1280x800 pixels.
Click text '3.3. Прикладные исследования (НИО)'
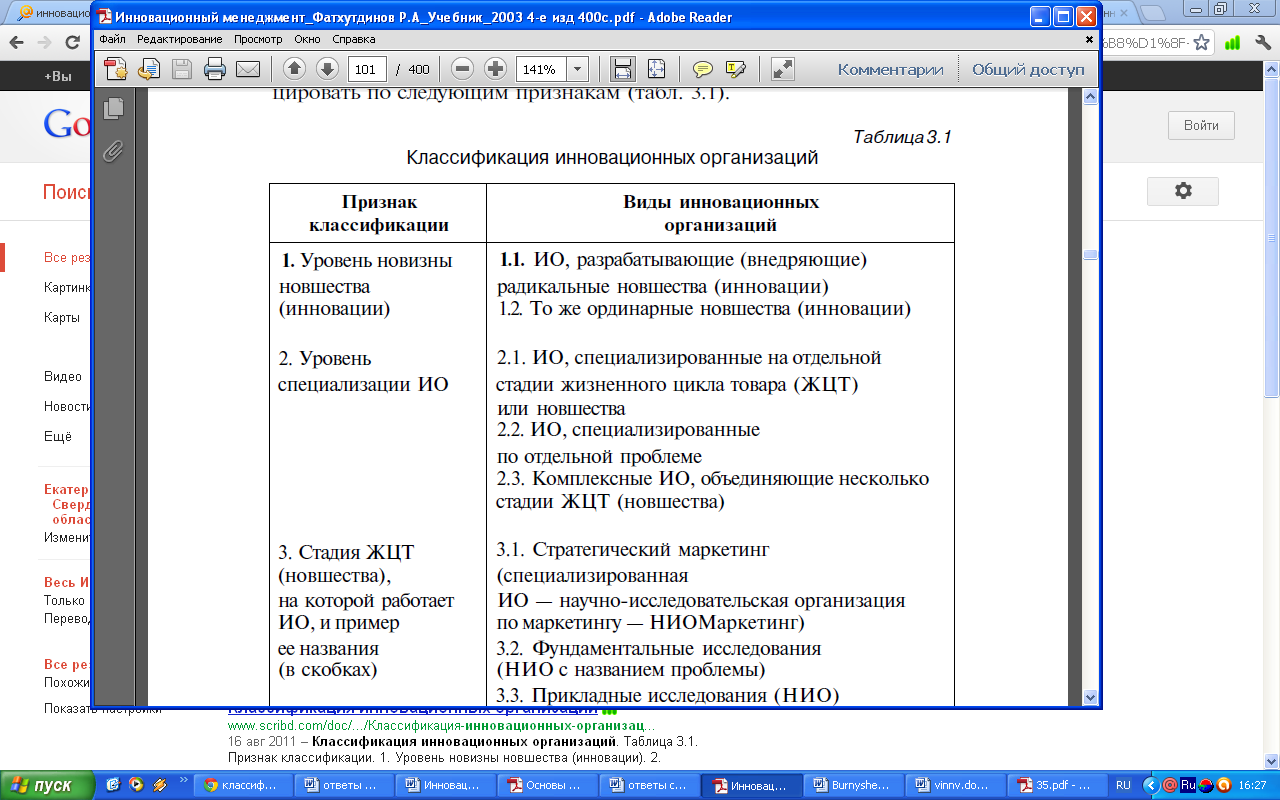667,695
